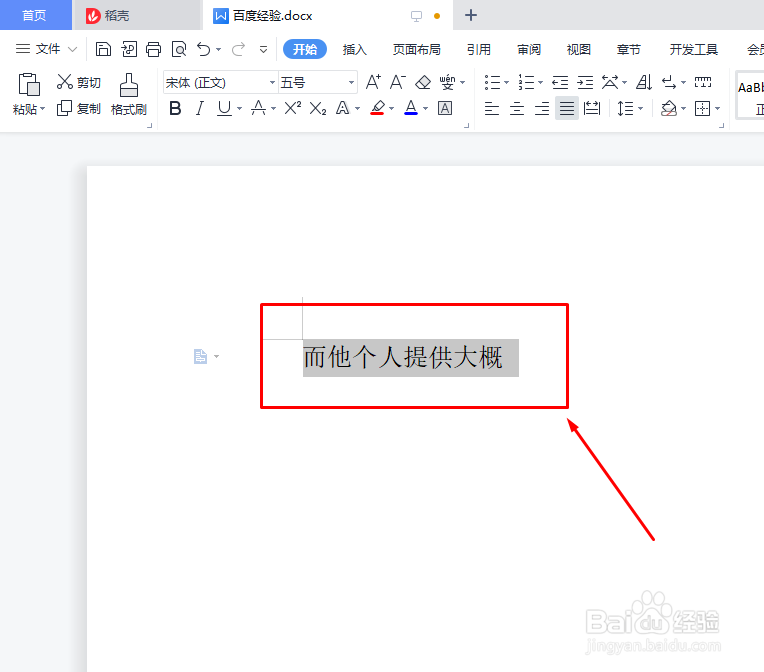Viewport: 764px width, 672px height.
Task: Click the Increase Indent icon
Action: click(x=585, y=82)
